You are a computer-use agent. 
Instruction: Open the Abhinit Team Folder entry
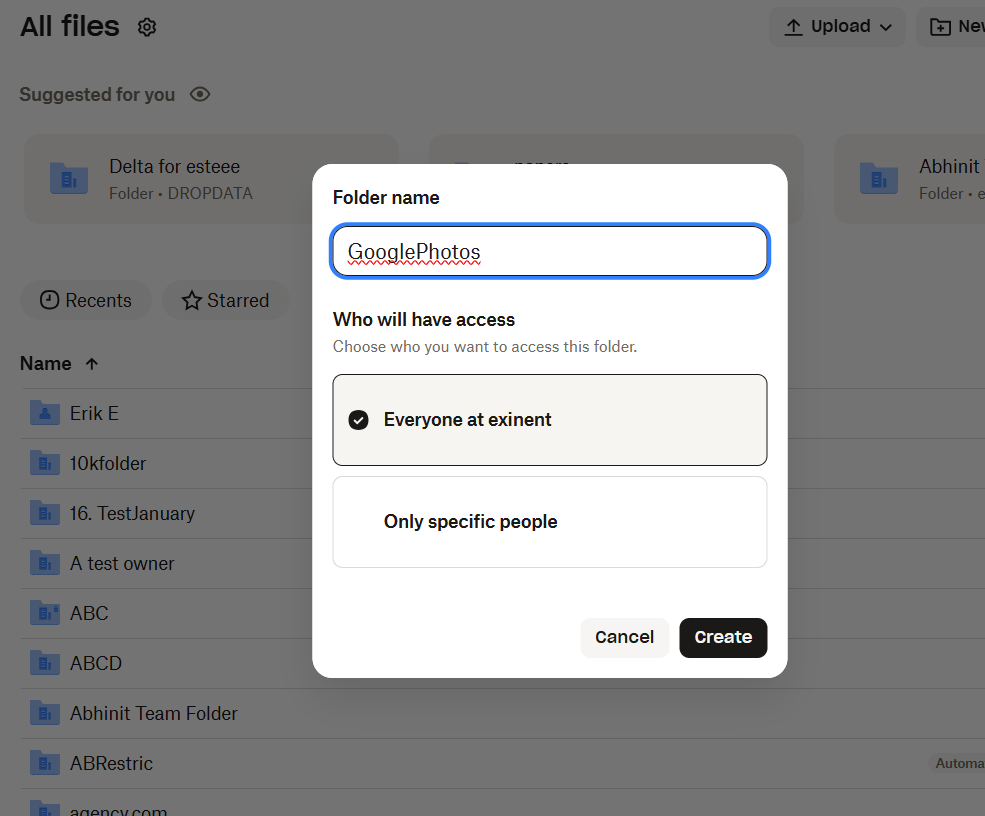[x=155, y=712]
